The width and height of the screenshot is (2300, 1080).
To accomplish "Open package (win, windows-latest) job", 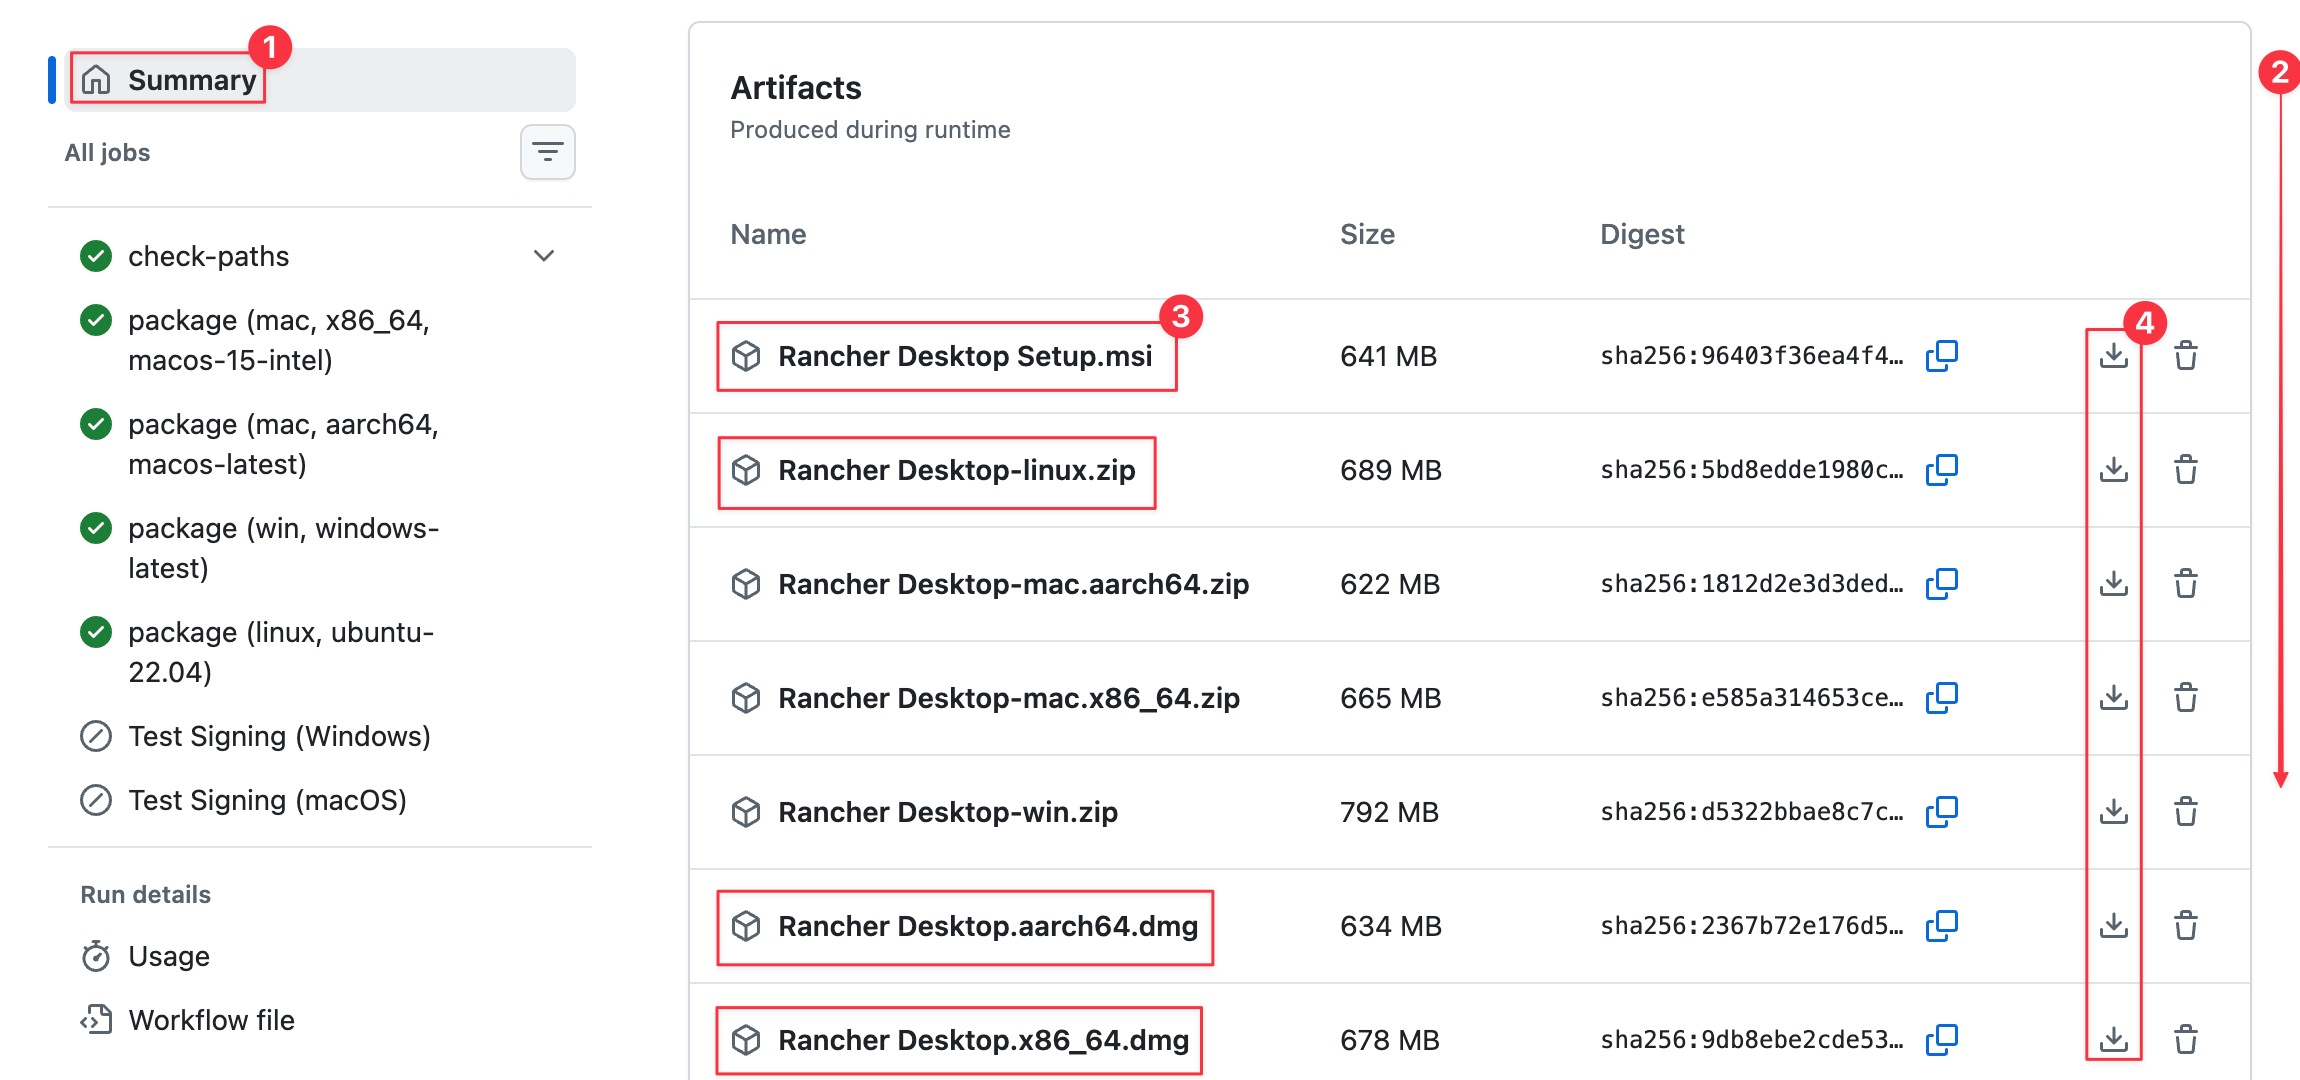I will pyautogui.click(x=283, y=548).
